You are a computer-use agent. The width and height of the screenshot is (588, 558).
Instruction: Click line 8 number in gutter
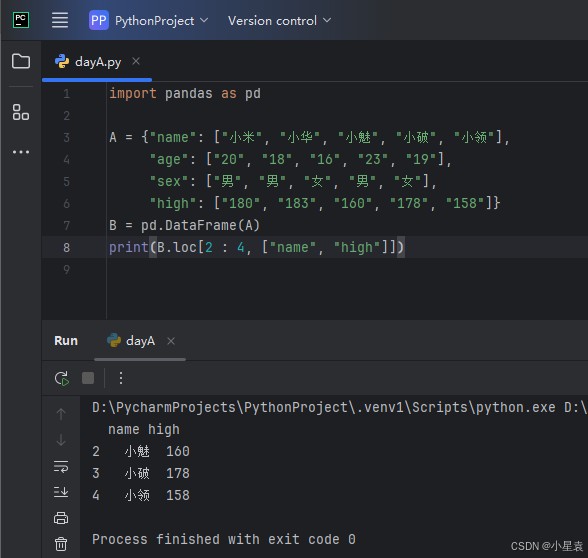[66, 248]
